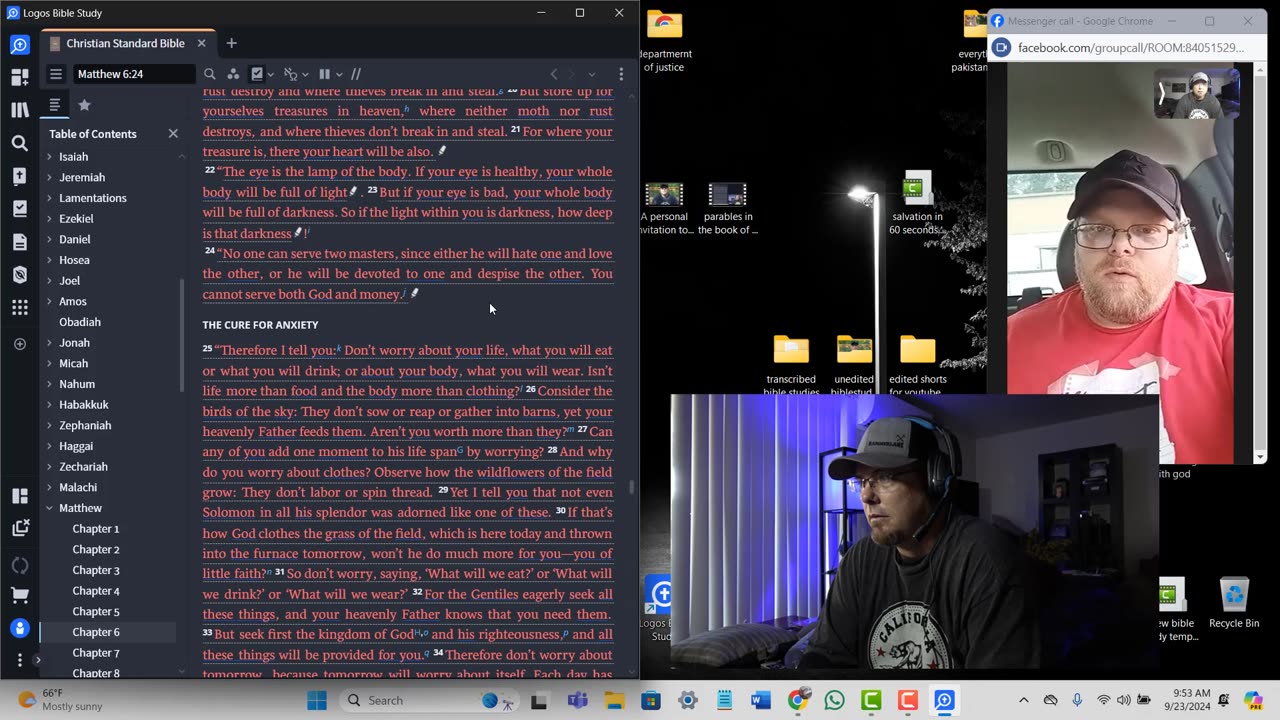1280x720 pixels.
Task: Click the note marker after verse 24
Action: click(414, 294)
